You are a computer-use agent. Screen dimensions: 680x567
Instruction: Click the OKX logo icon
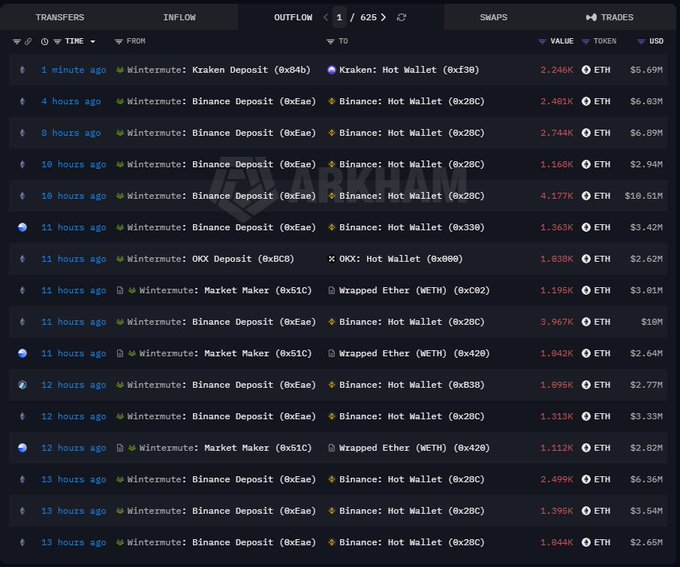[331, 259]
